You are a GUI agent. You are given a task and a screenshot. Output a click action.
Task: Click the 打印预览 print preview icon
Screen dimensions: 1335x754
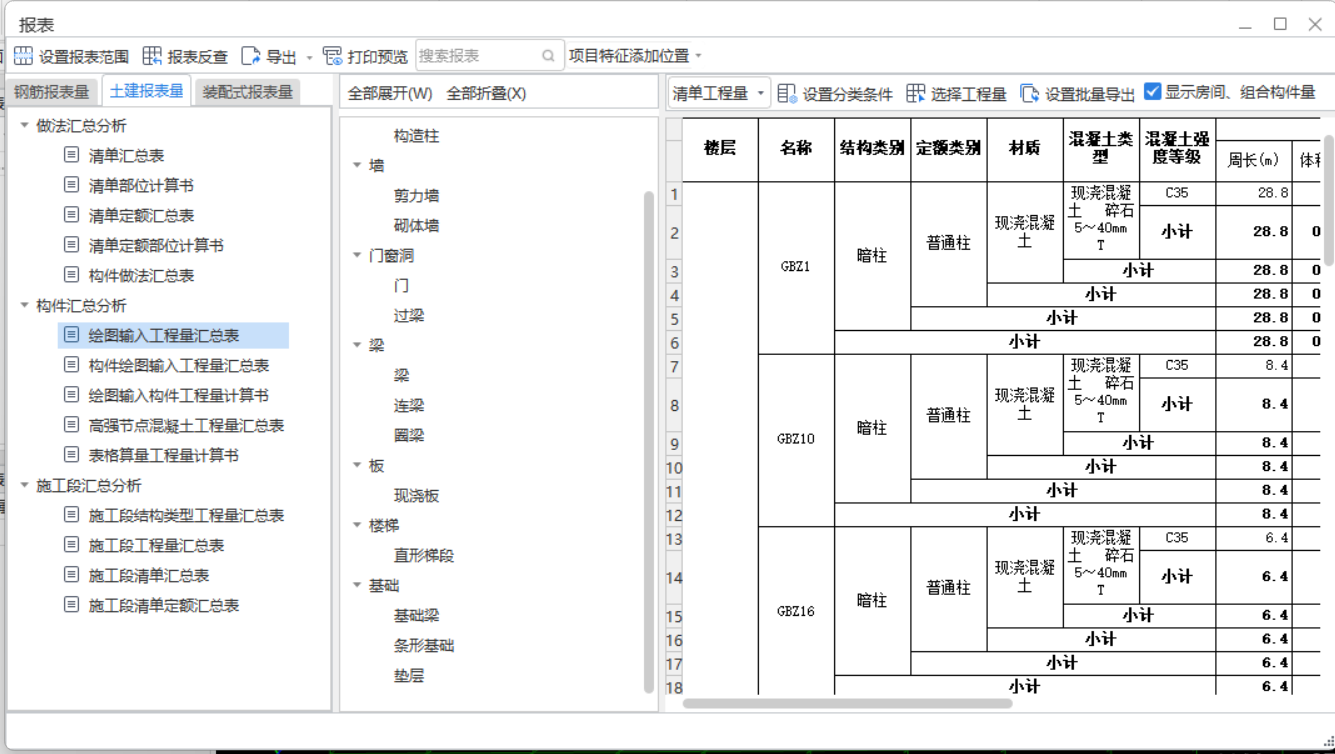point(333,56)
